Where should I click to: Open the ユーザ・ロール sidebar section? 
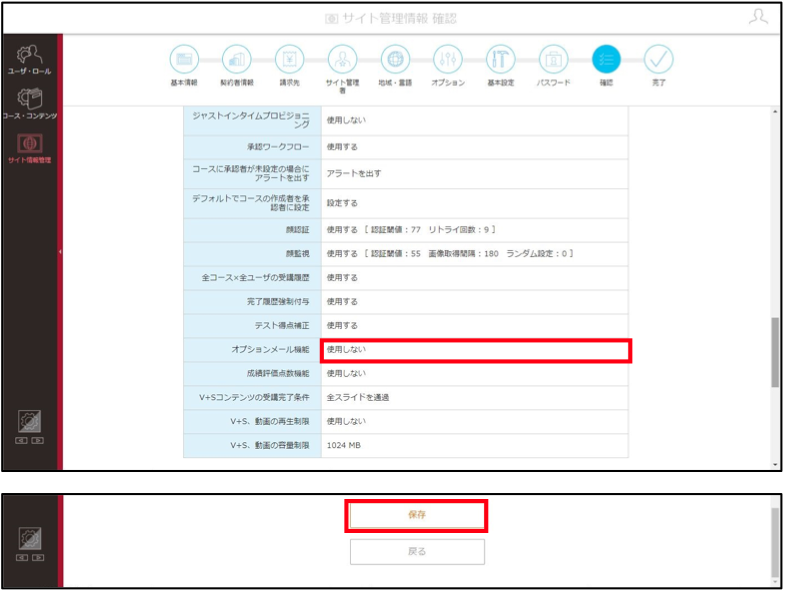coord(30,60)
